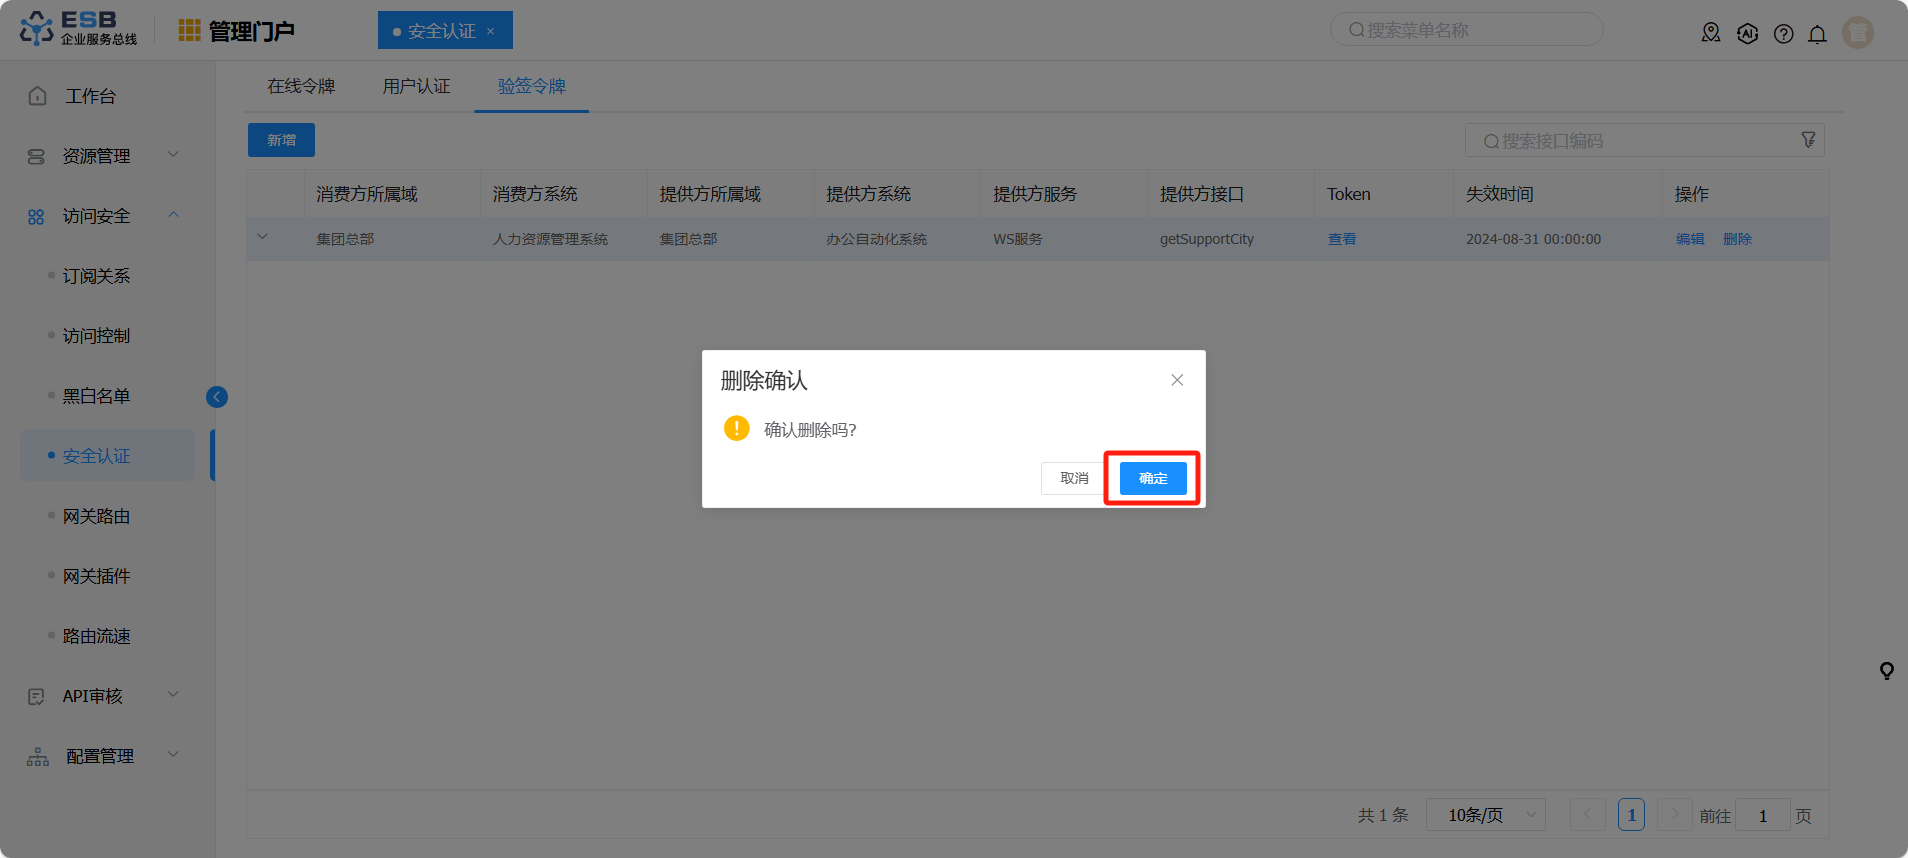Switch to the 在线令牌 tab

tap(301, 87)
